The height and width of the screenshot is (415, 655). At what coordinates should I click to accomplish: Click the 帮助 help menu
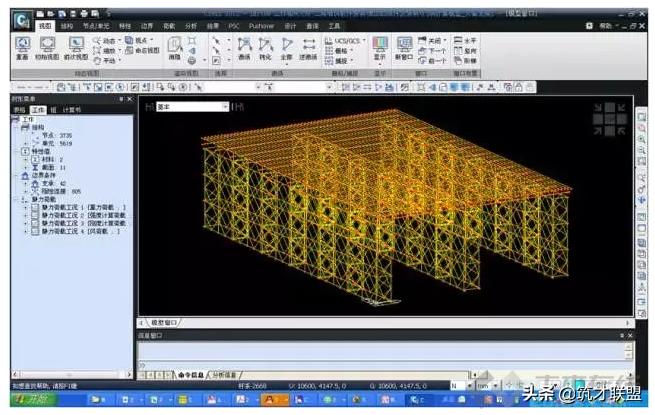click(x=606, y=26)
